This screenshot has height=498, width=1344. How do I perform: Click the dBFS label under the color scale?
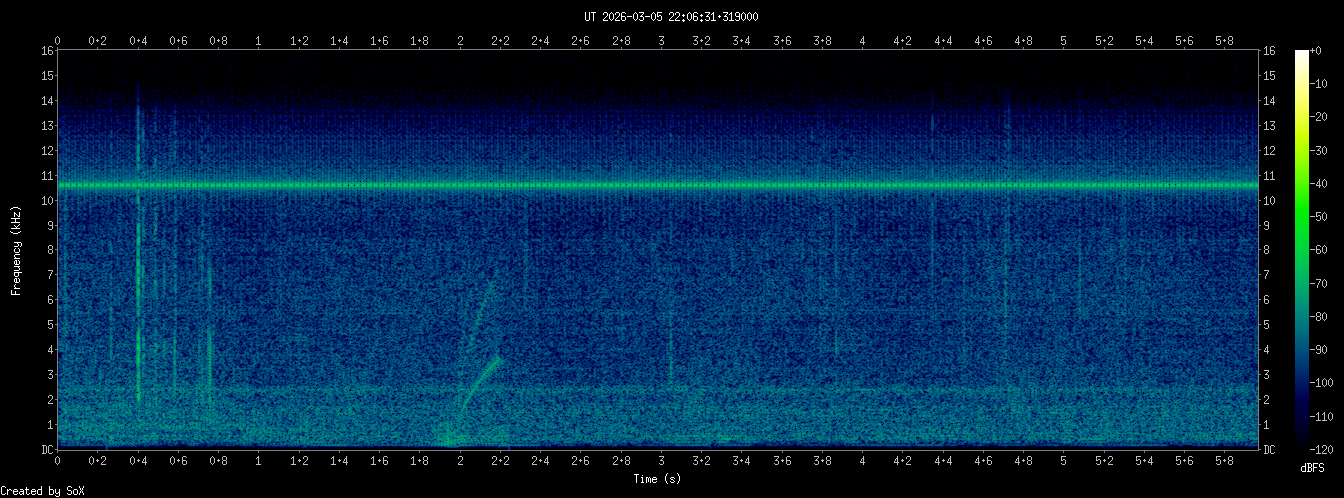tap(1315, 467)
